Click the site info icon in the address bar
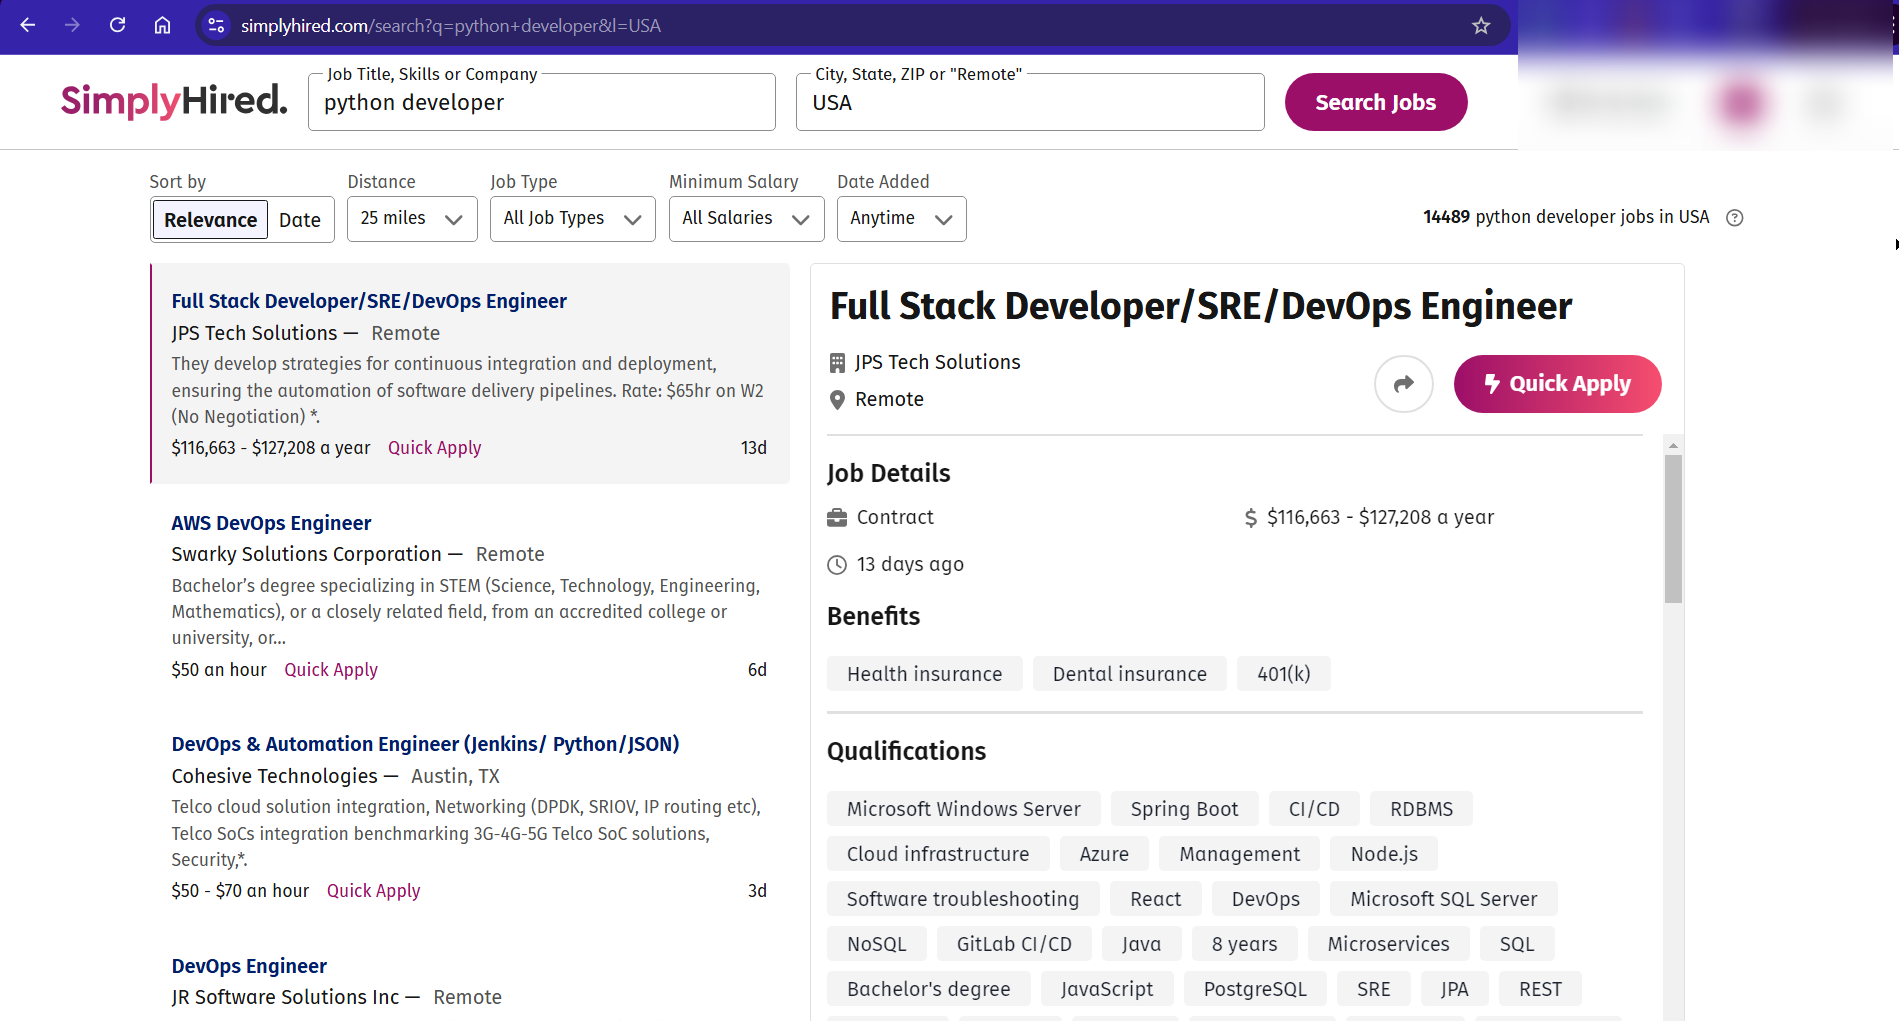This screenshot has height=1021, width=1899. pyautogui.click(x=216, y=26)
